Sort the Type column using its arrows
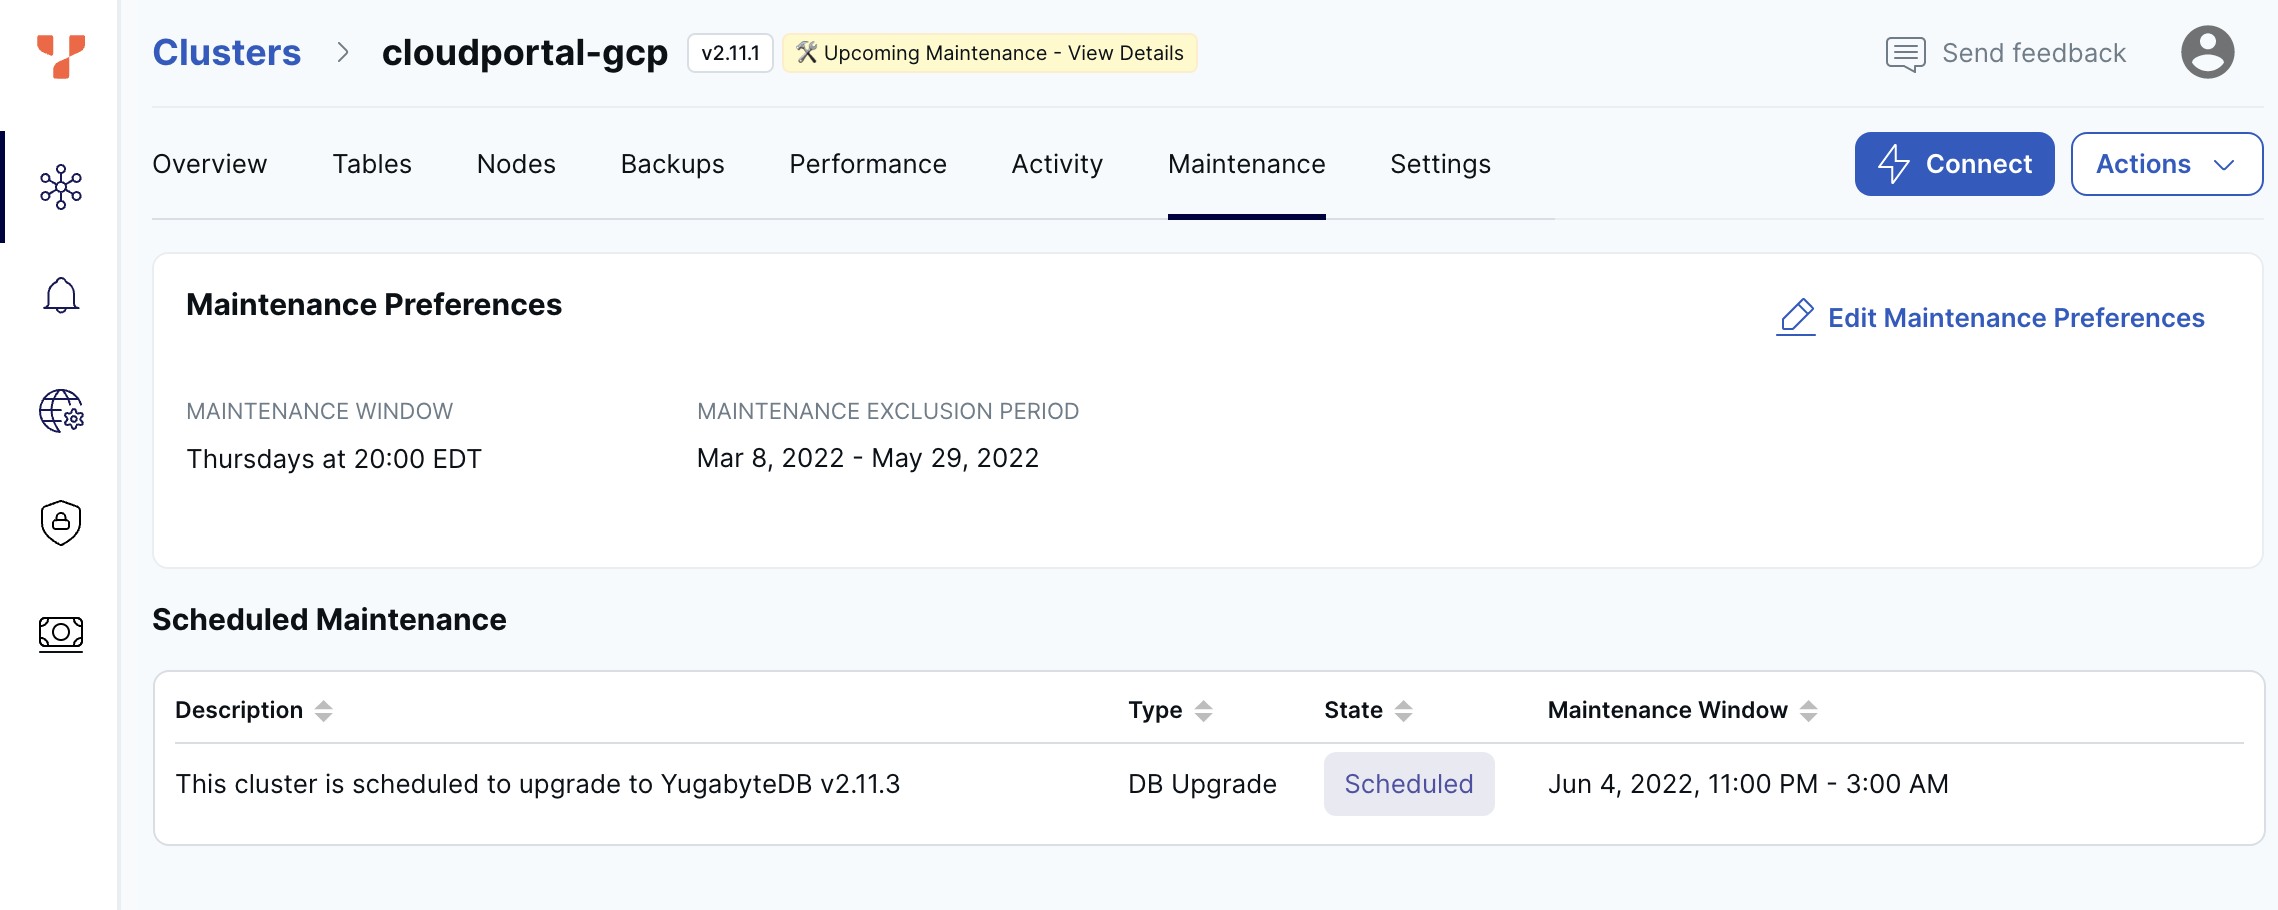This screenshot has height=910, width=2278. pos(1205,710)
